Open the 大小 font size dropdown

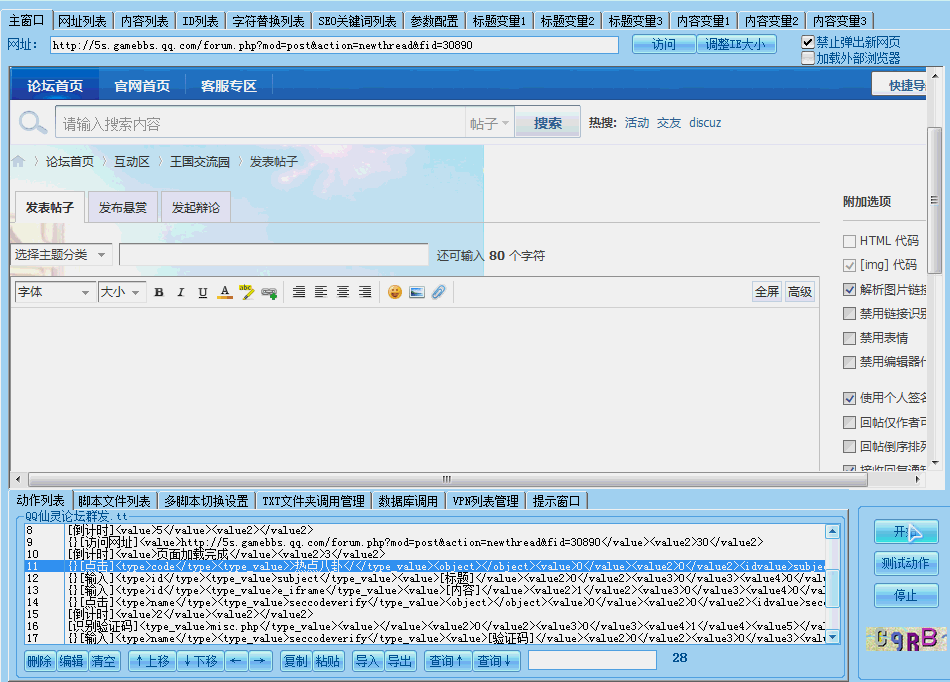[122, 293]
